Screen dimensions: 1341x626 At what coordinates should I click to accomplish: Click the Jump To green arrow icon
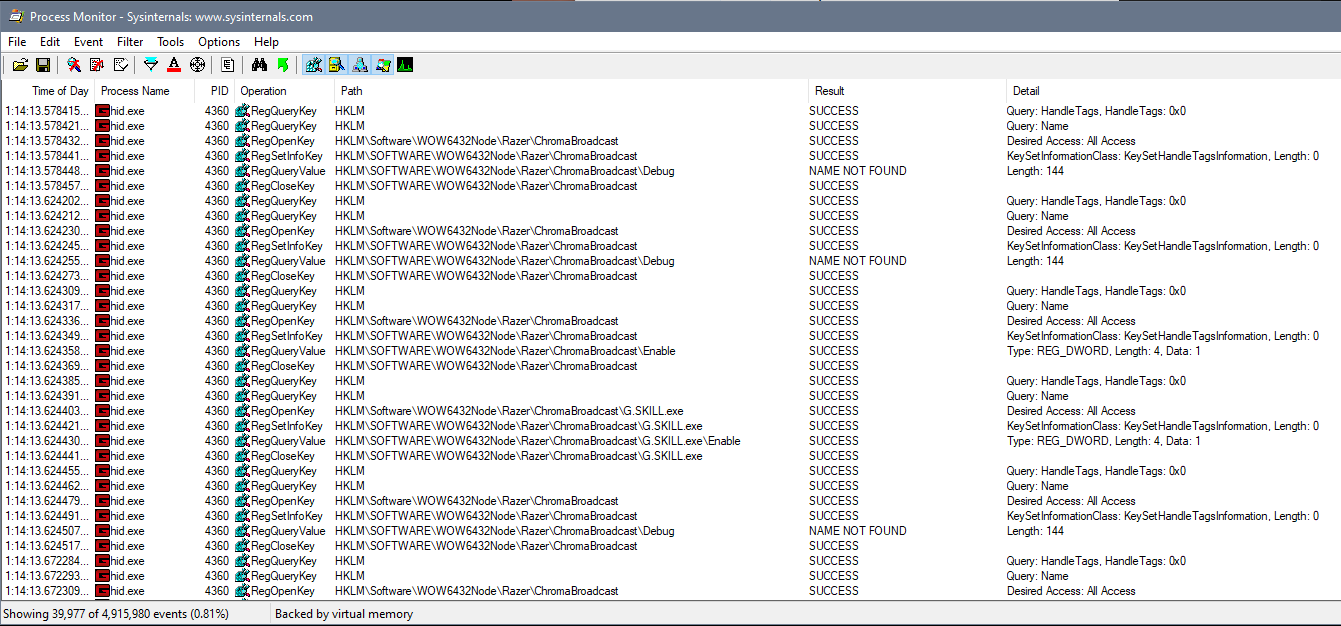(x=283, y=64)
